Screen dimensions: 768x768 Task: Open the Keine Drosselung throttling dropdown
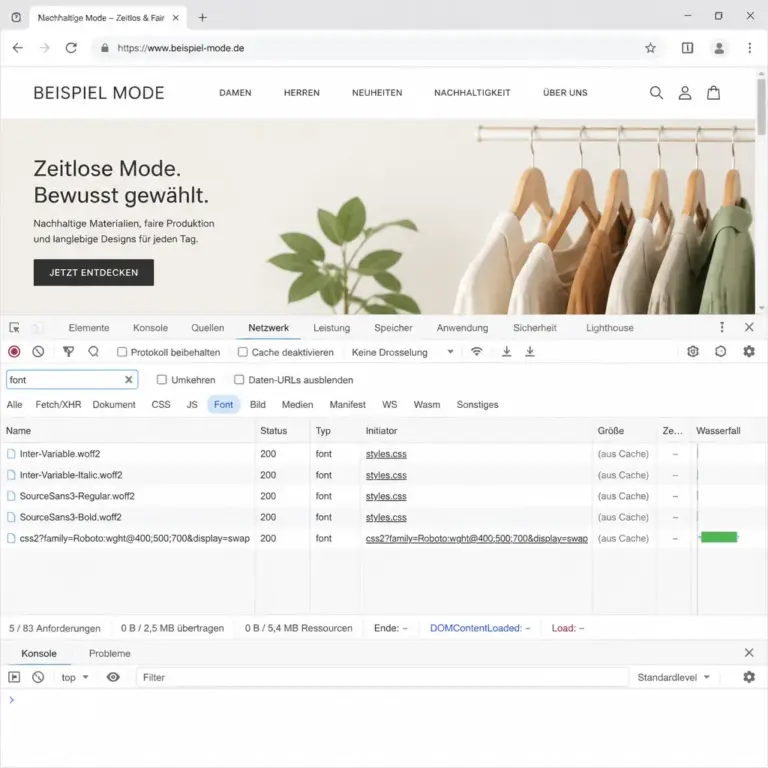pyautogui.click(x=403, y=352)
